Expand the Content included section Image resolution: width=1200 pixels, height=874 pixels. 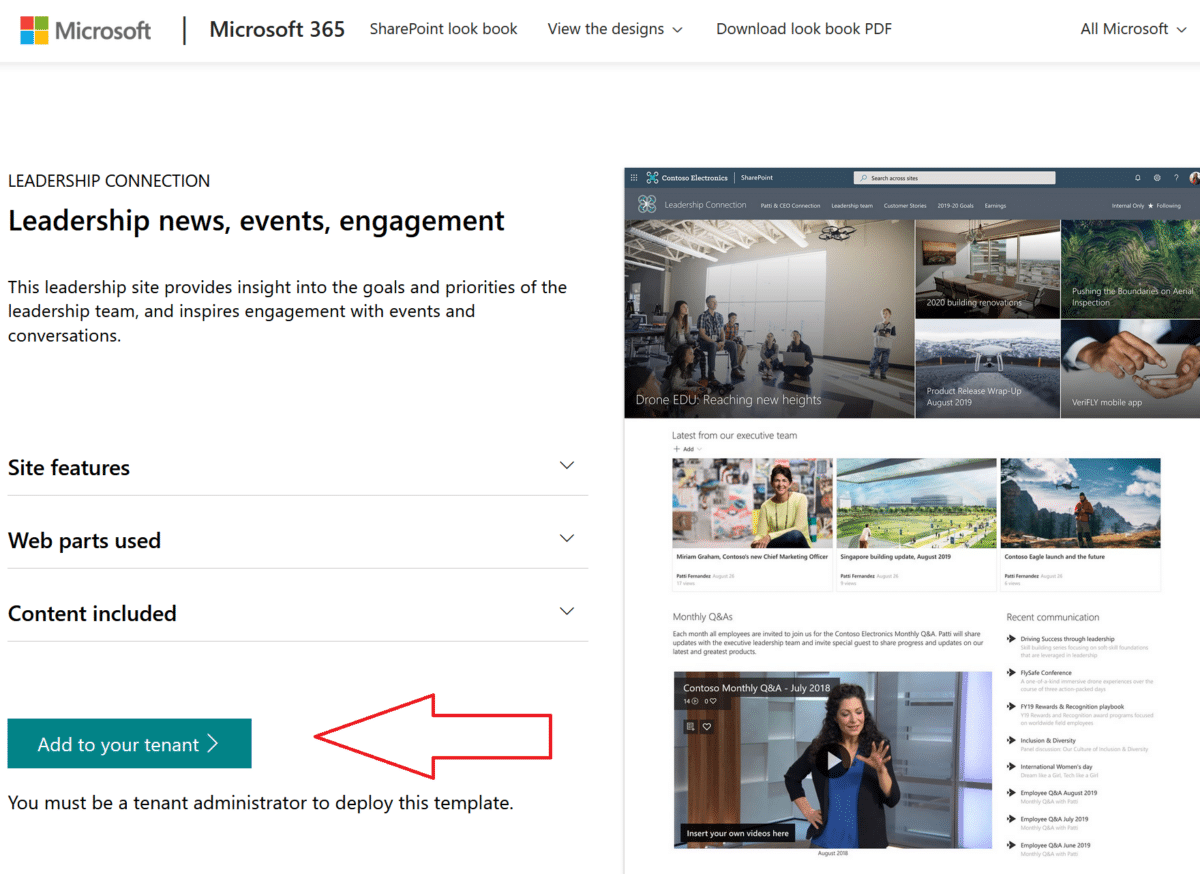[x=567, y=612]
